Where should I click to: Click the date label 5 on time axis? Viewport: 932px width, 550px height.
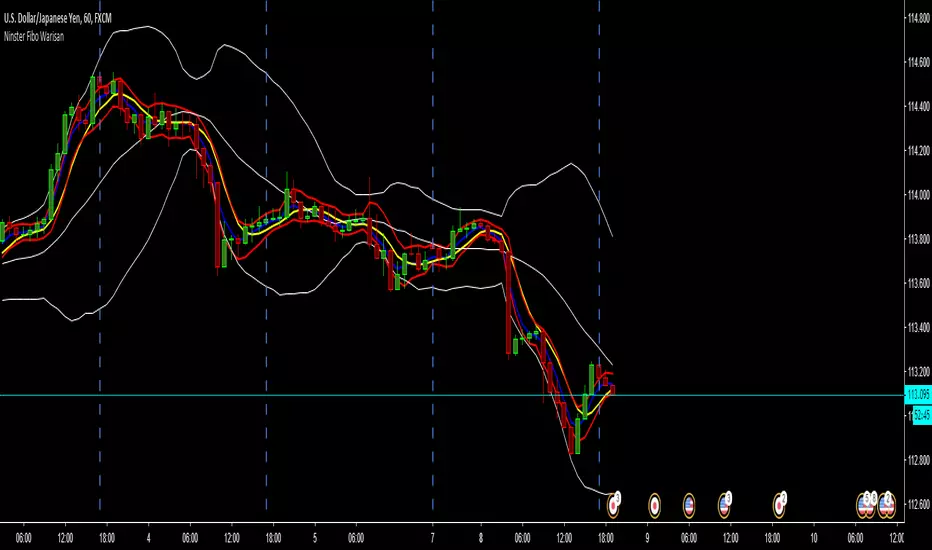314,538
